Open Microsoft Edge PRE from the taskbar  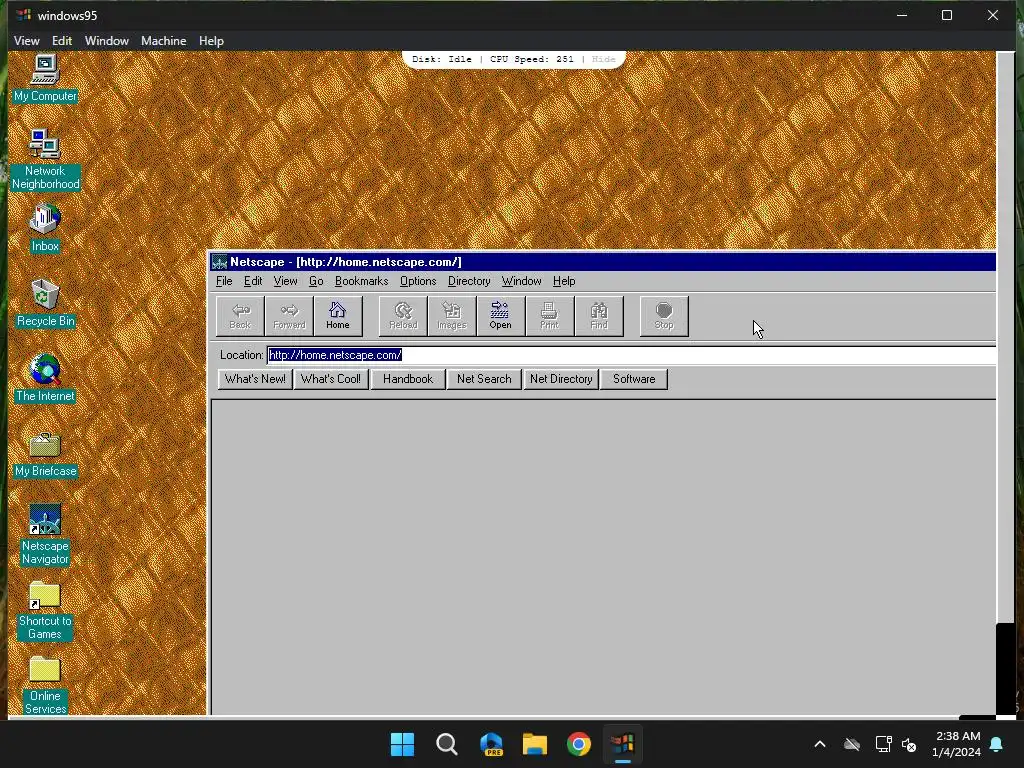(x=490, y=744)
